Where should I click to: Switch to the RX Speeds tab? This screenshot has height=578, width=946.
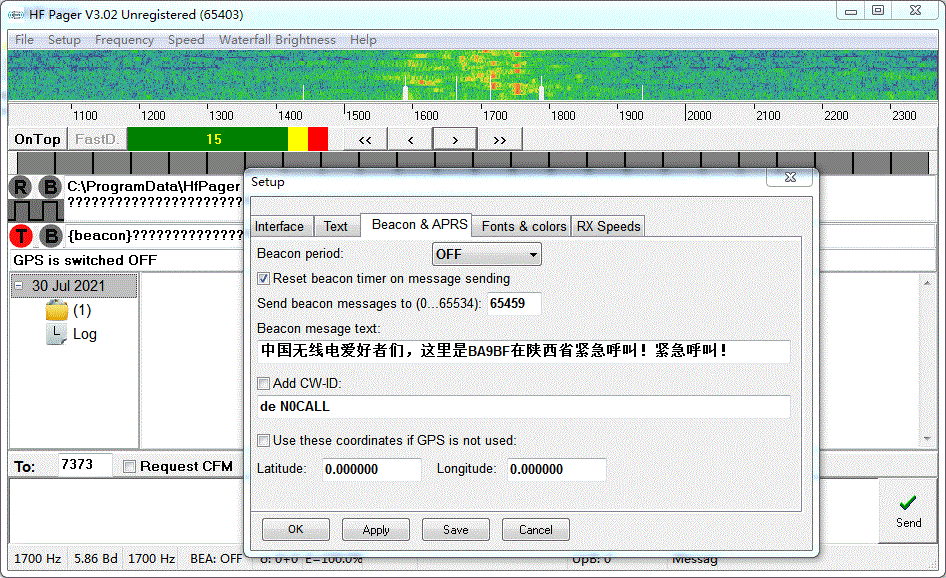click(608, 226)
